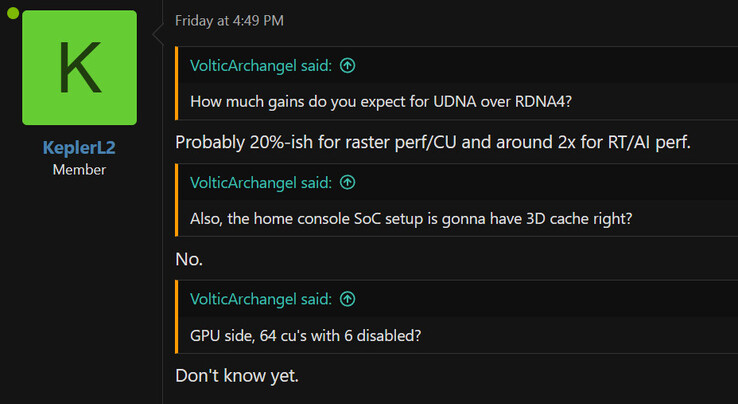Click the up-arrow icon in the 64 cu's quote

coord(348,298)
